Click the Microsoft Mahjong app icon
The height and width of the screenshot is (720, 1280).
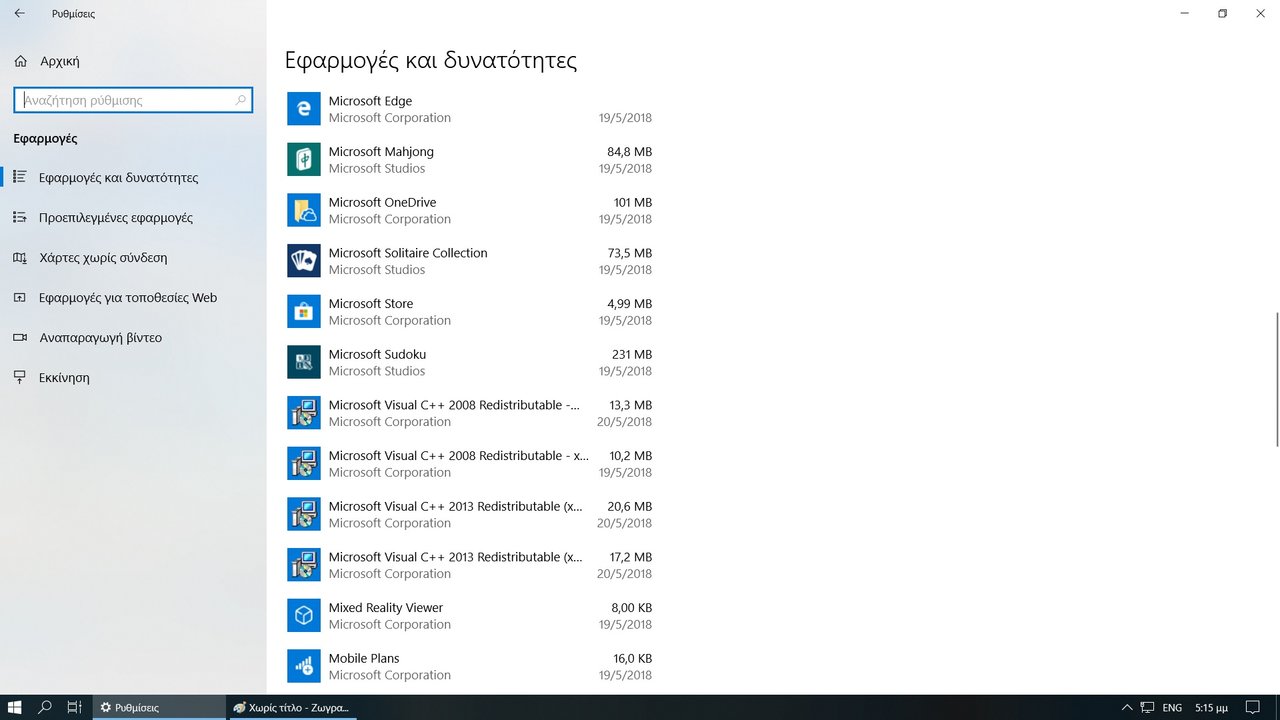304,160
